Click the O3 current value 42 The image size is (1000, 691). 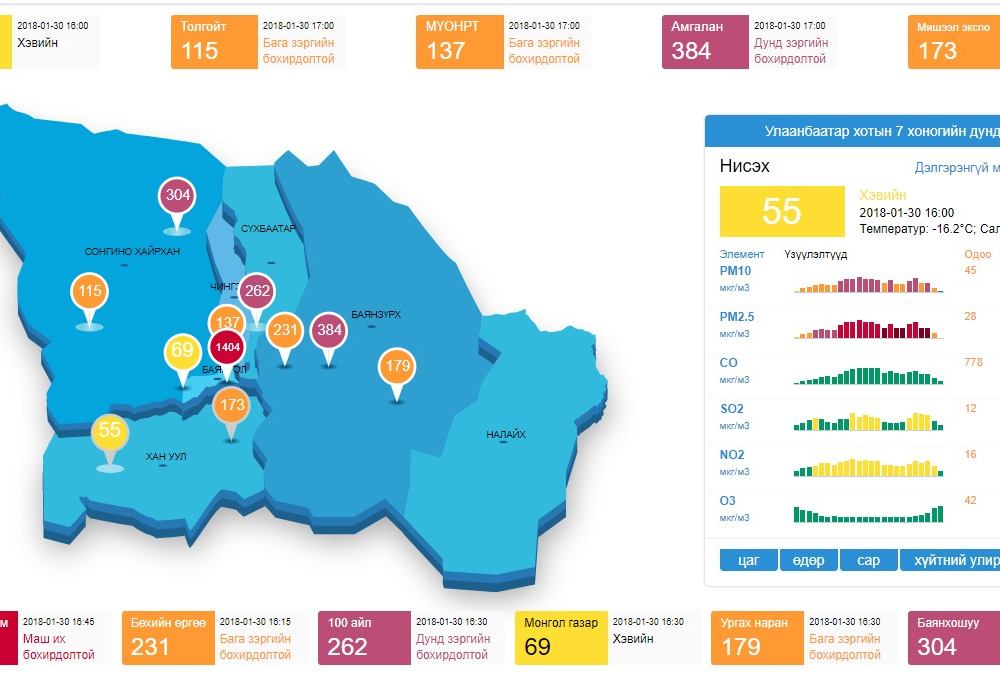[x=970, y=500]
